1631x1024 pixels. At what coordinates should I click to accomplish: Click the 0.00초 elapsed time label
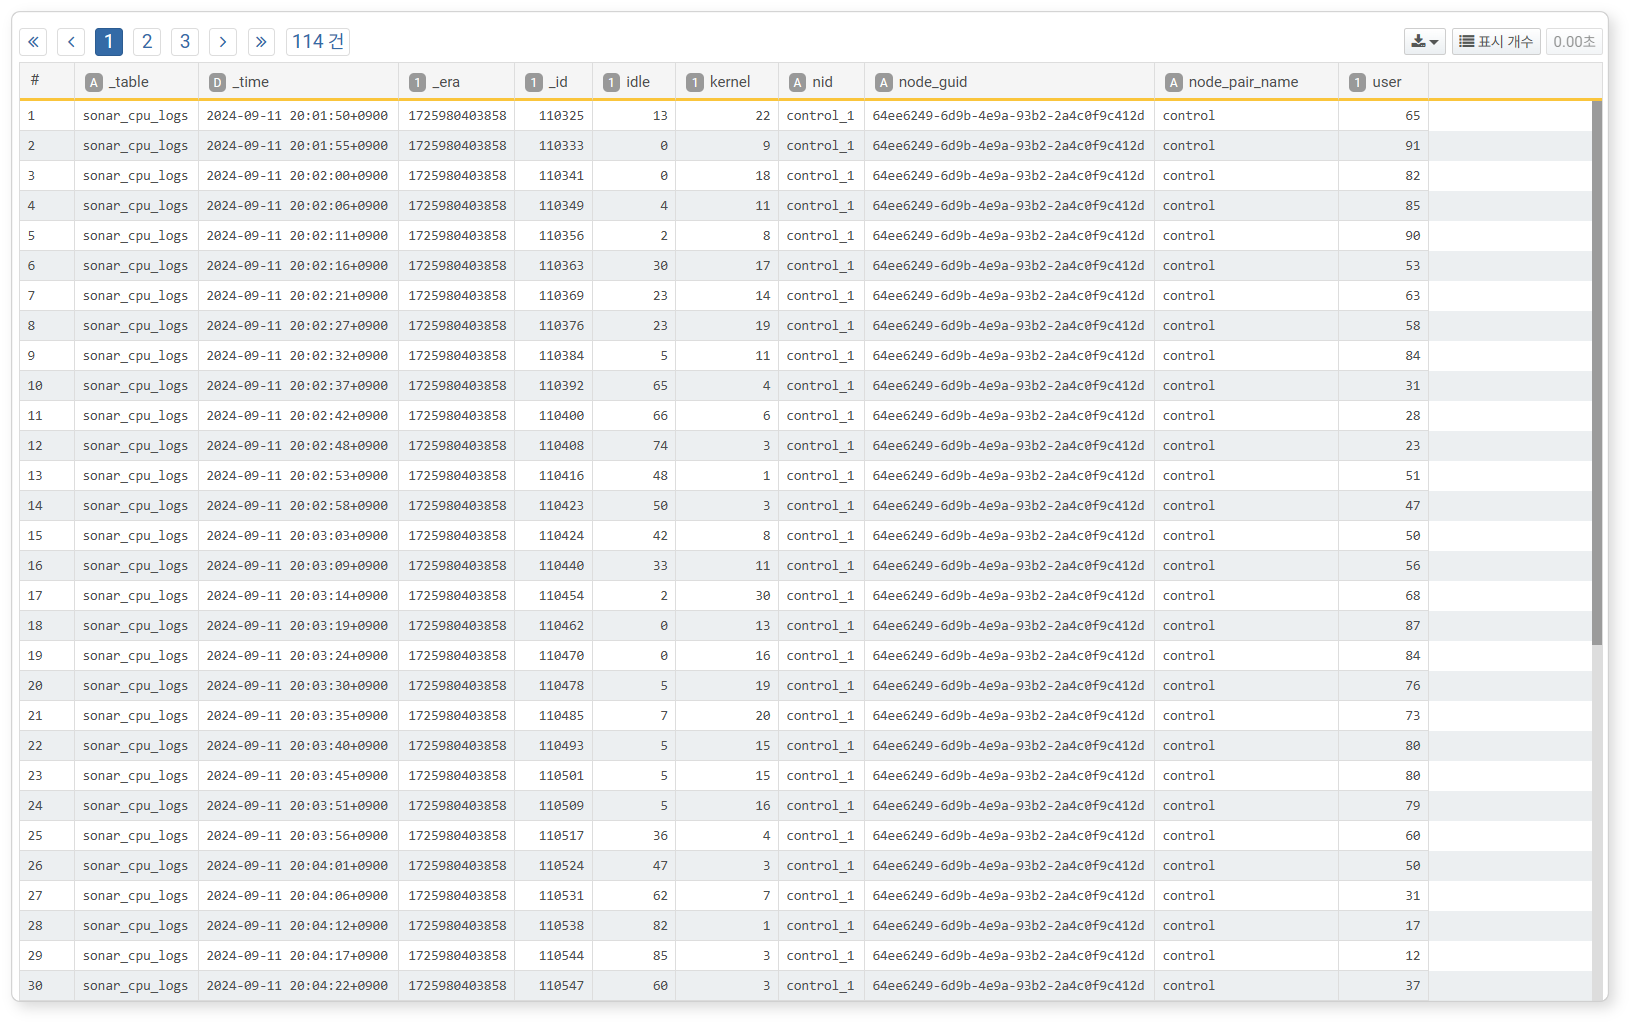tap(1574, 41)
